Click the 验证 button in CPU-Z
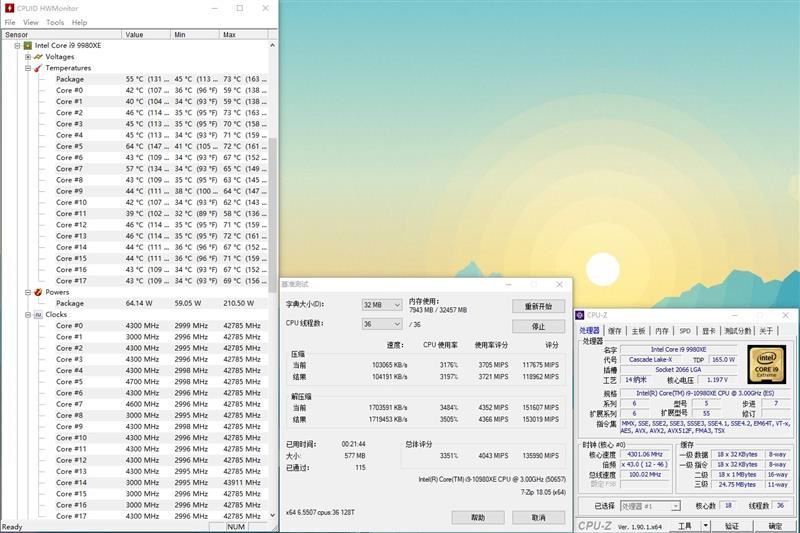 coord(732,525)
